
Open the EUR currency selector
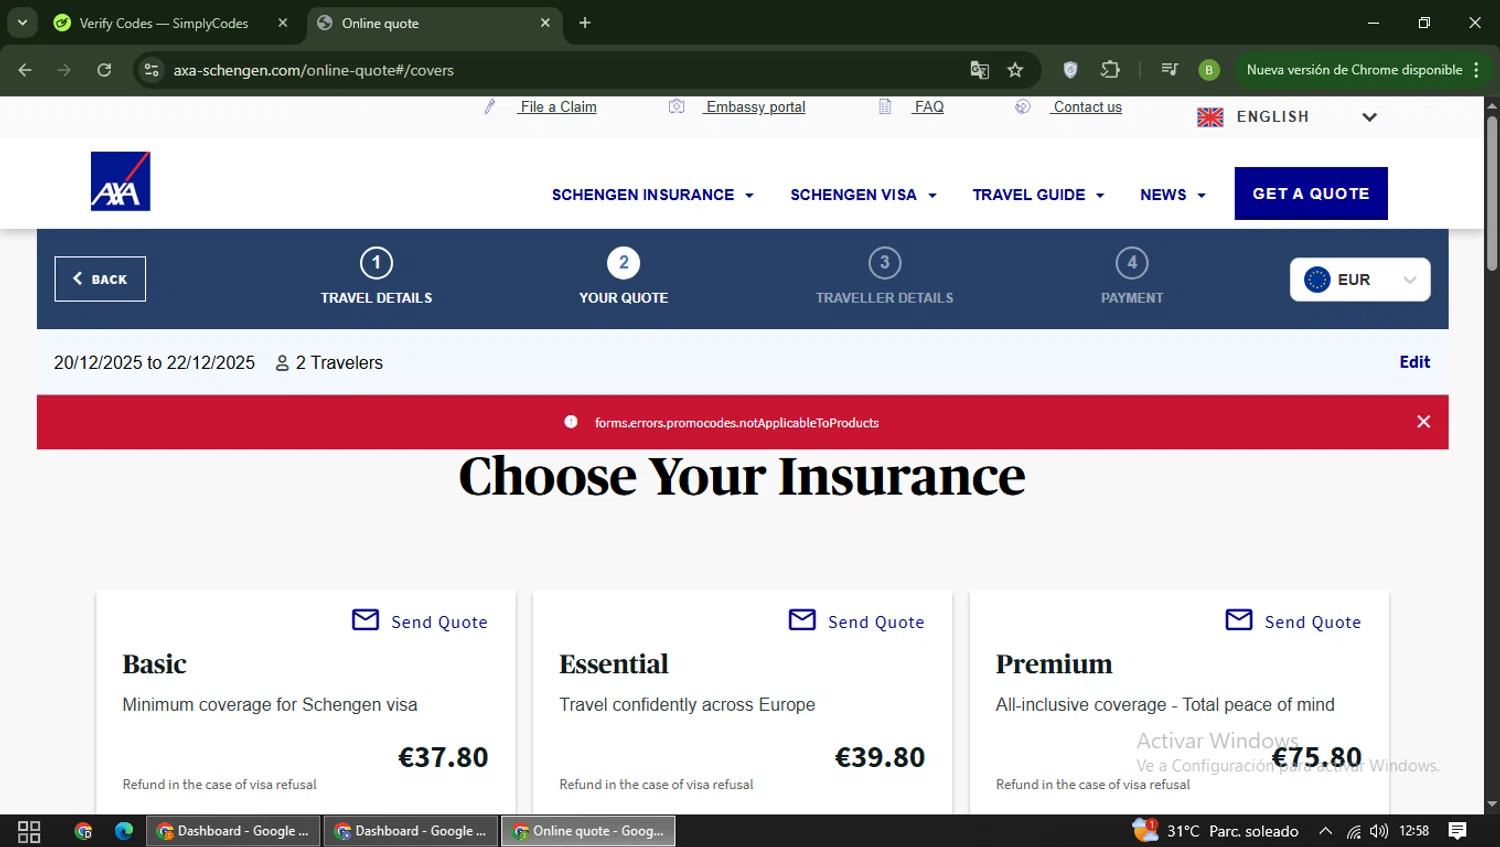(x=1360, y=280)
